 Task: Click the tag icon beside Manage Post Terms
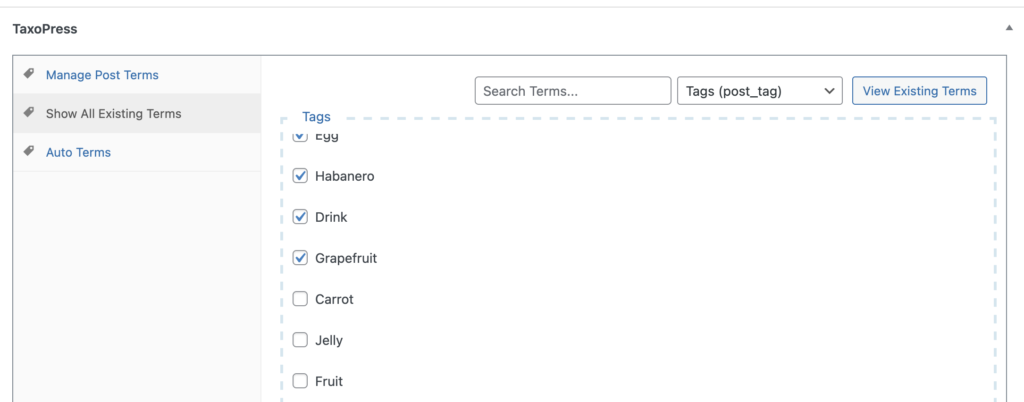click(x=29, y=74)
